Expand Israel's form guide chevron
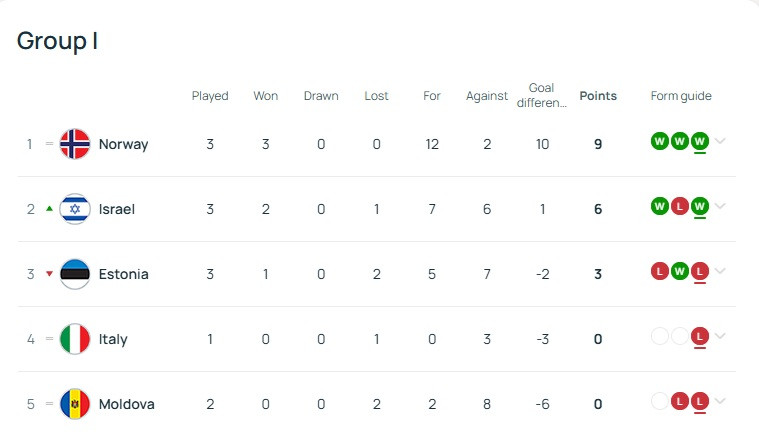 pos(720,206)
